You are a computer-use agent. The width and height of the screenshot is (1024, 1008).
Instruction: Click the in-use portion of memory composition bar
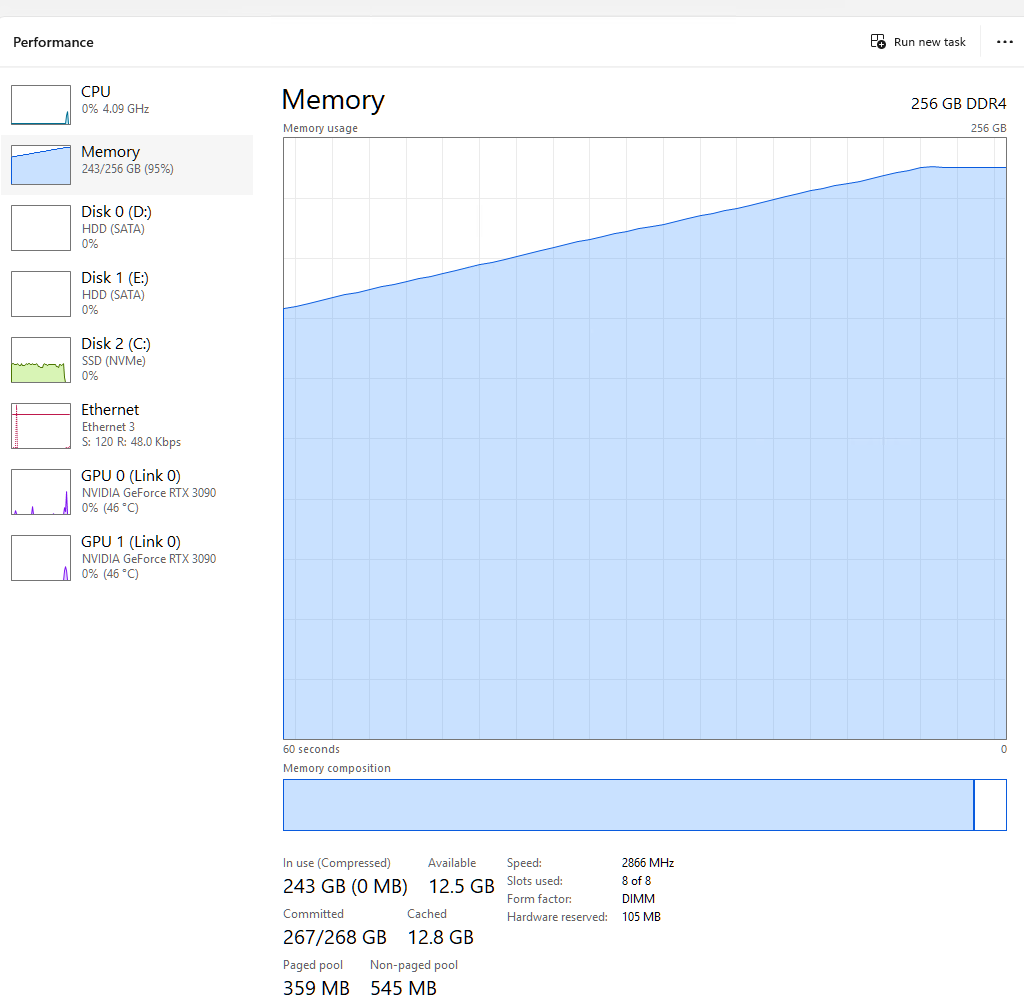[628, 805]
